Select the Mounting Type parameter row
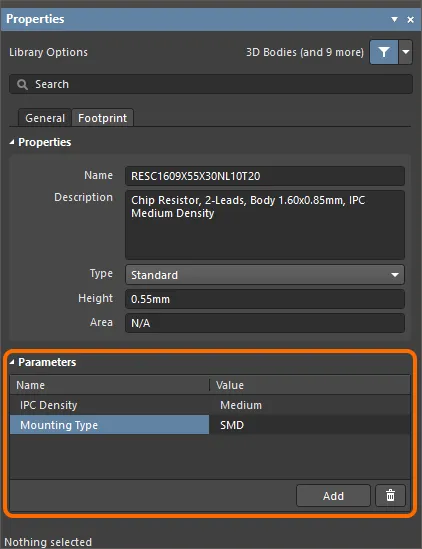The image size is (422, 549). [x=210, y=425]
